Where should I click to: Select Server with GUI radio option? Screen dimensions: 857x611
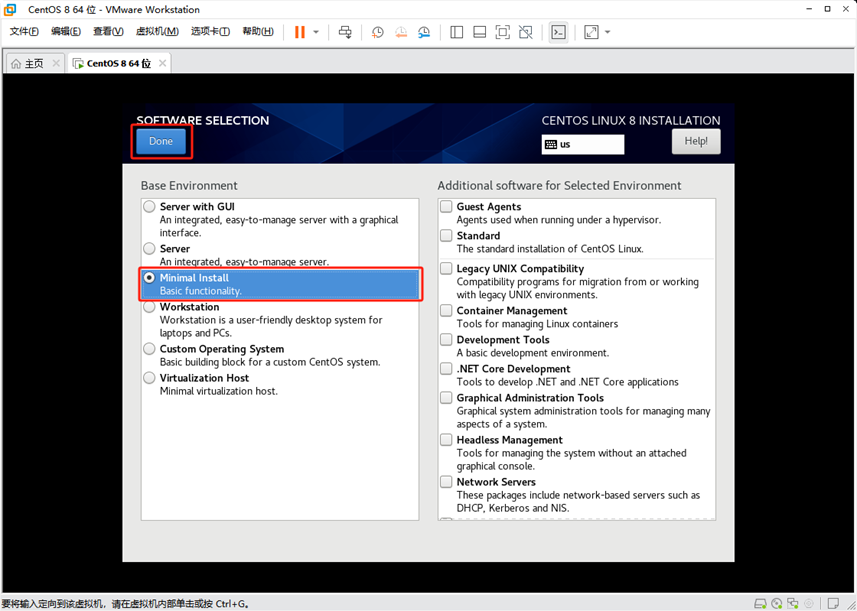(149, 207)
